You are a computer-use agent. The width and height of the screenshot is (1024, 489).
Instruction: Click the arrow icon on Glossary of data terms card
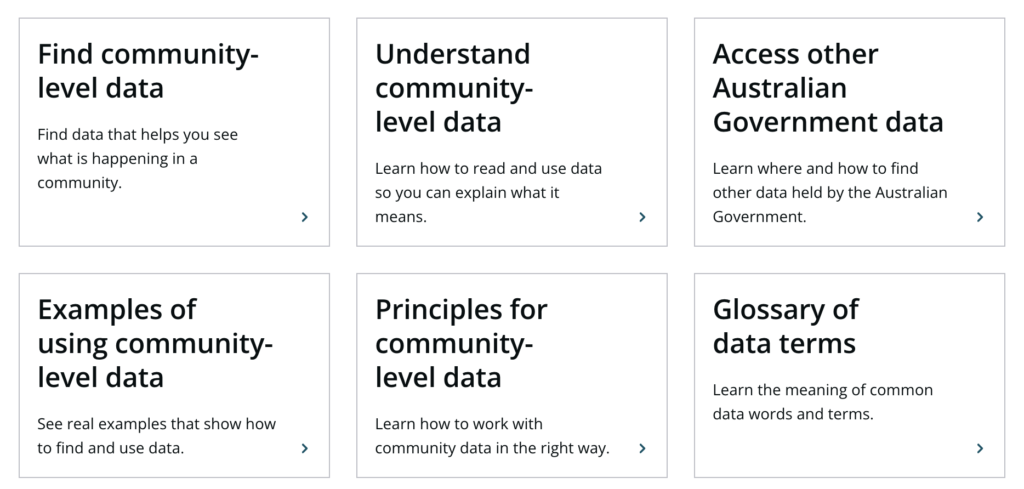pos(980,448)
